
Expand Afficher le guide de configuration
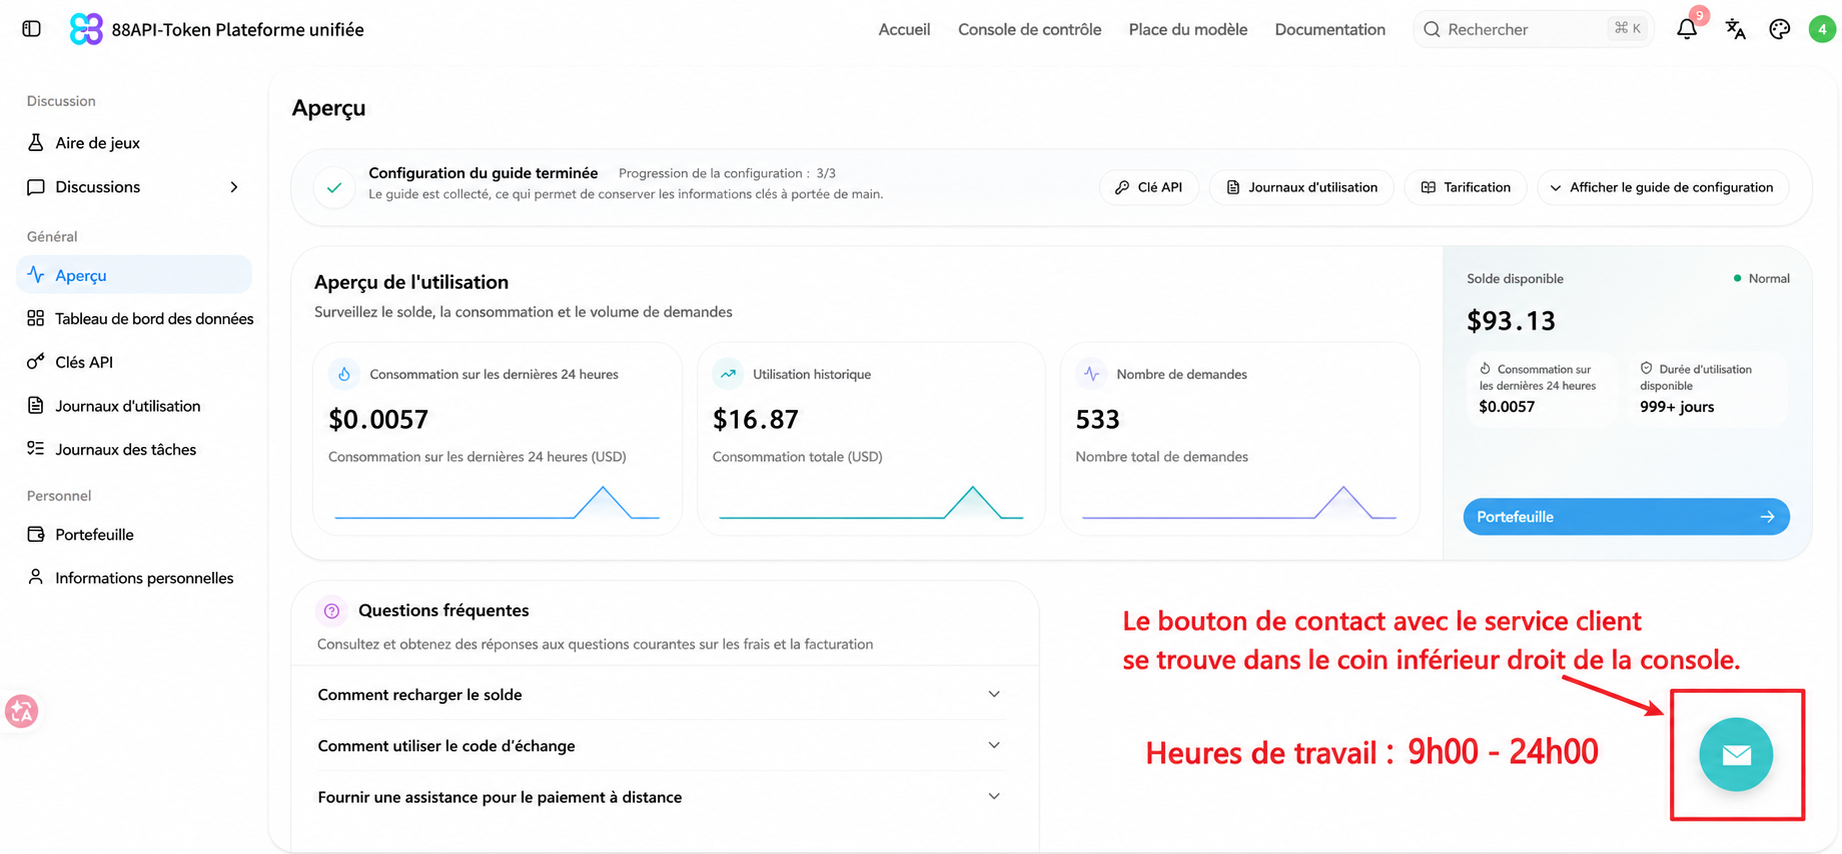tap(1662, 187)
